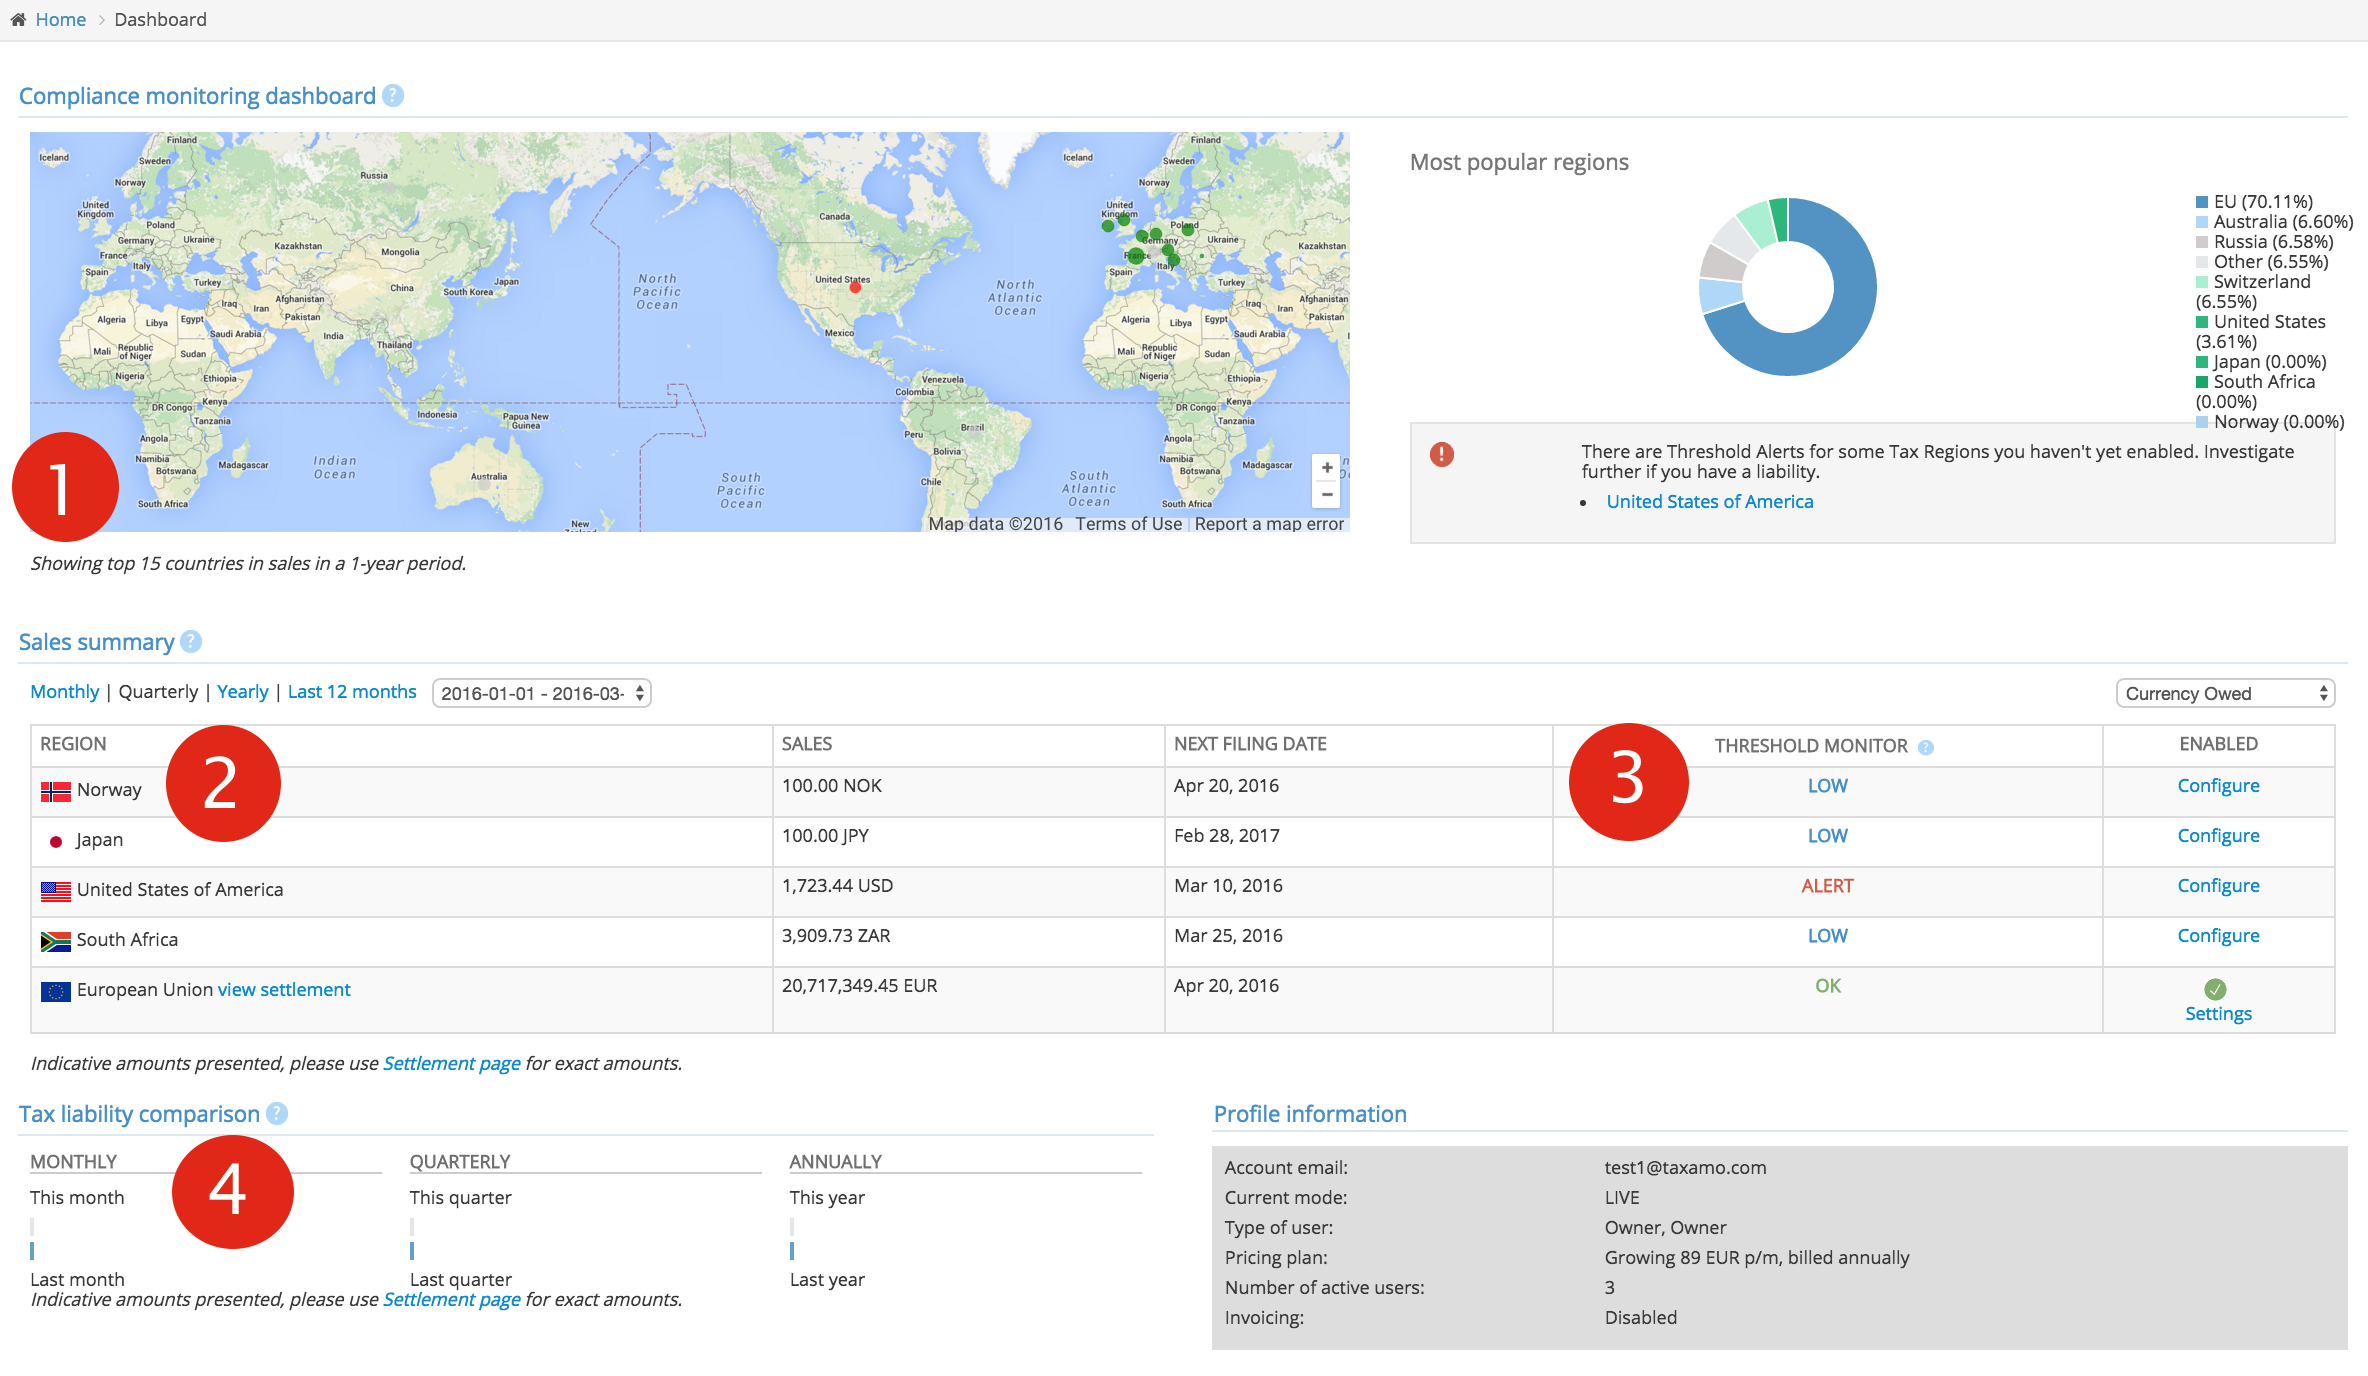Switch to Yearly sales view
Viewport: 2368px width, 1376px height.
(x=243, y=692)
